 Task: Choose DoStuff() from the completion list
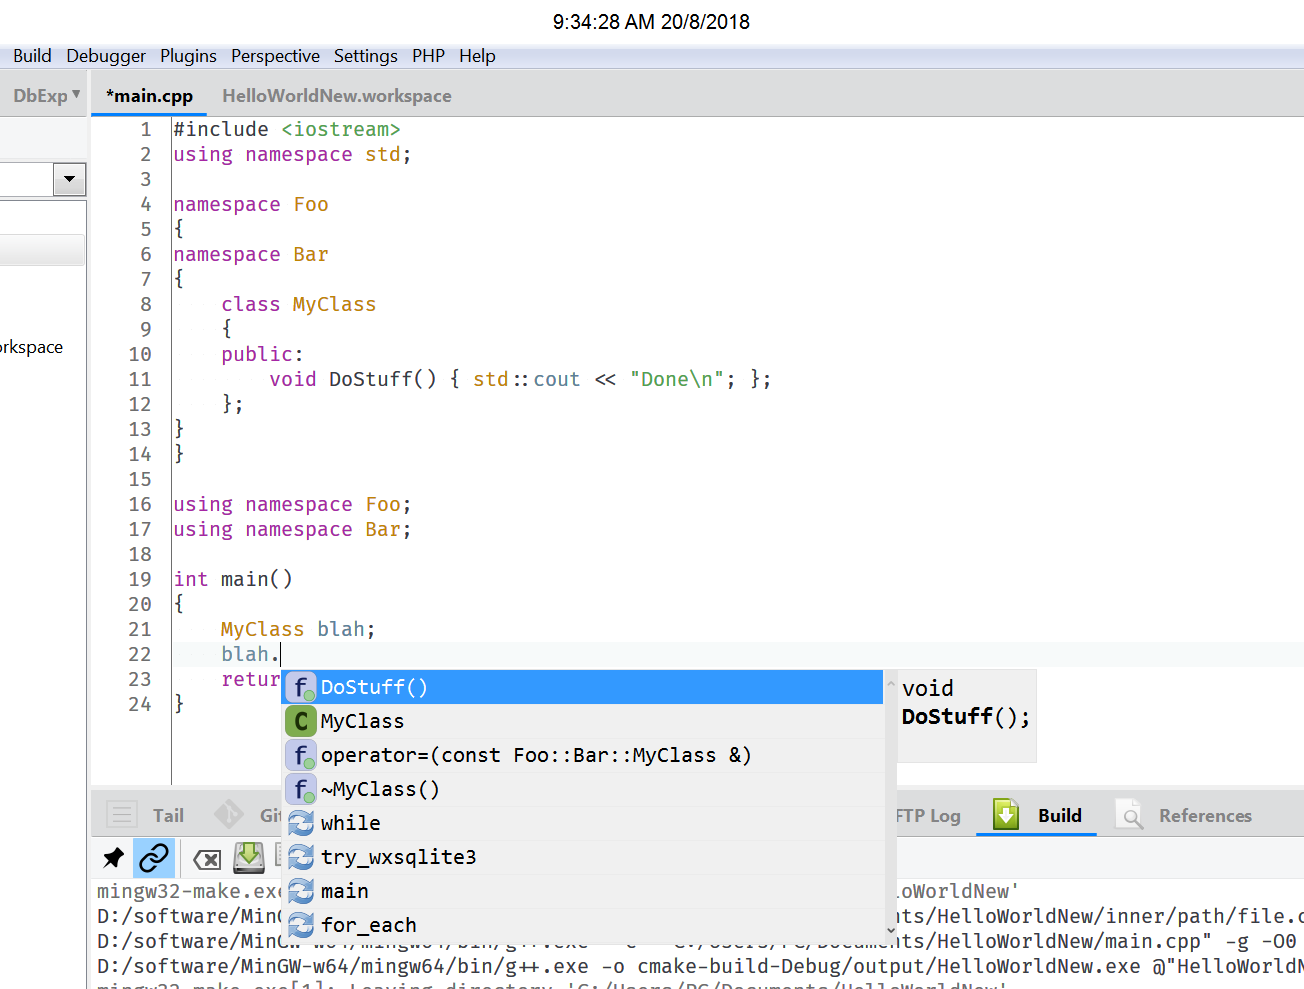[x=374, y=687]
